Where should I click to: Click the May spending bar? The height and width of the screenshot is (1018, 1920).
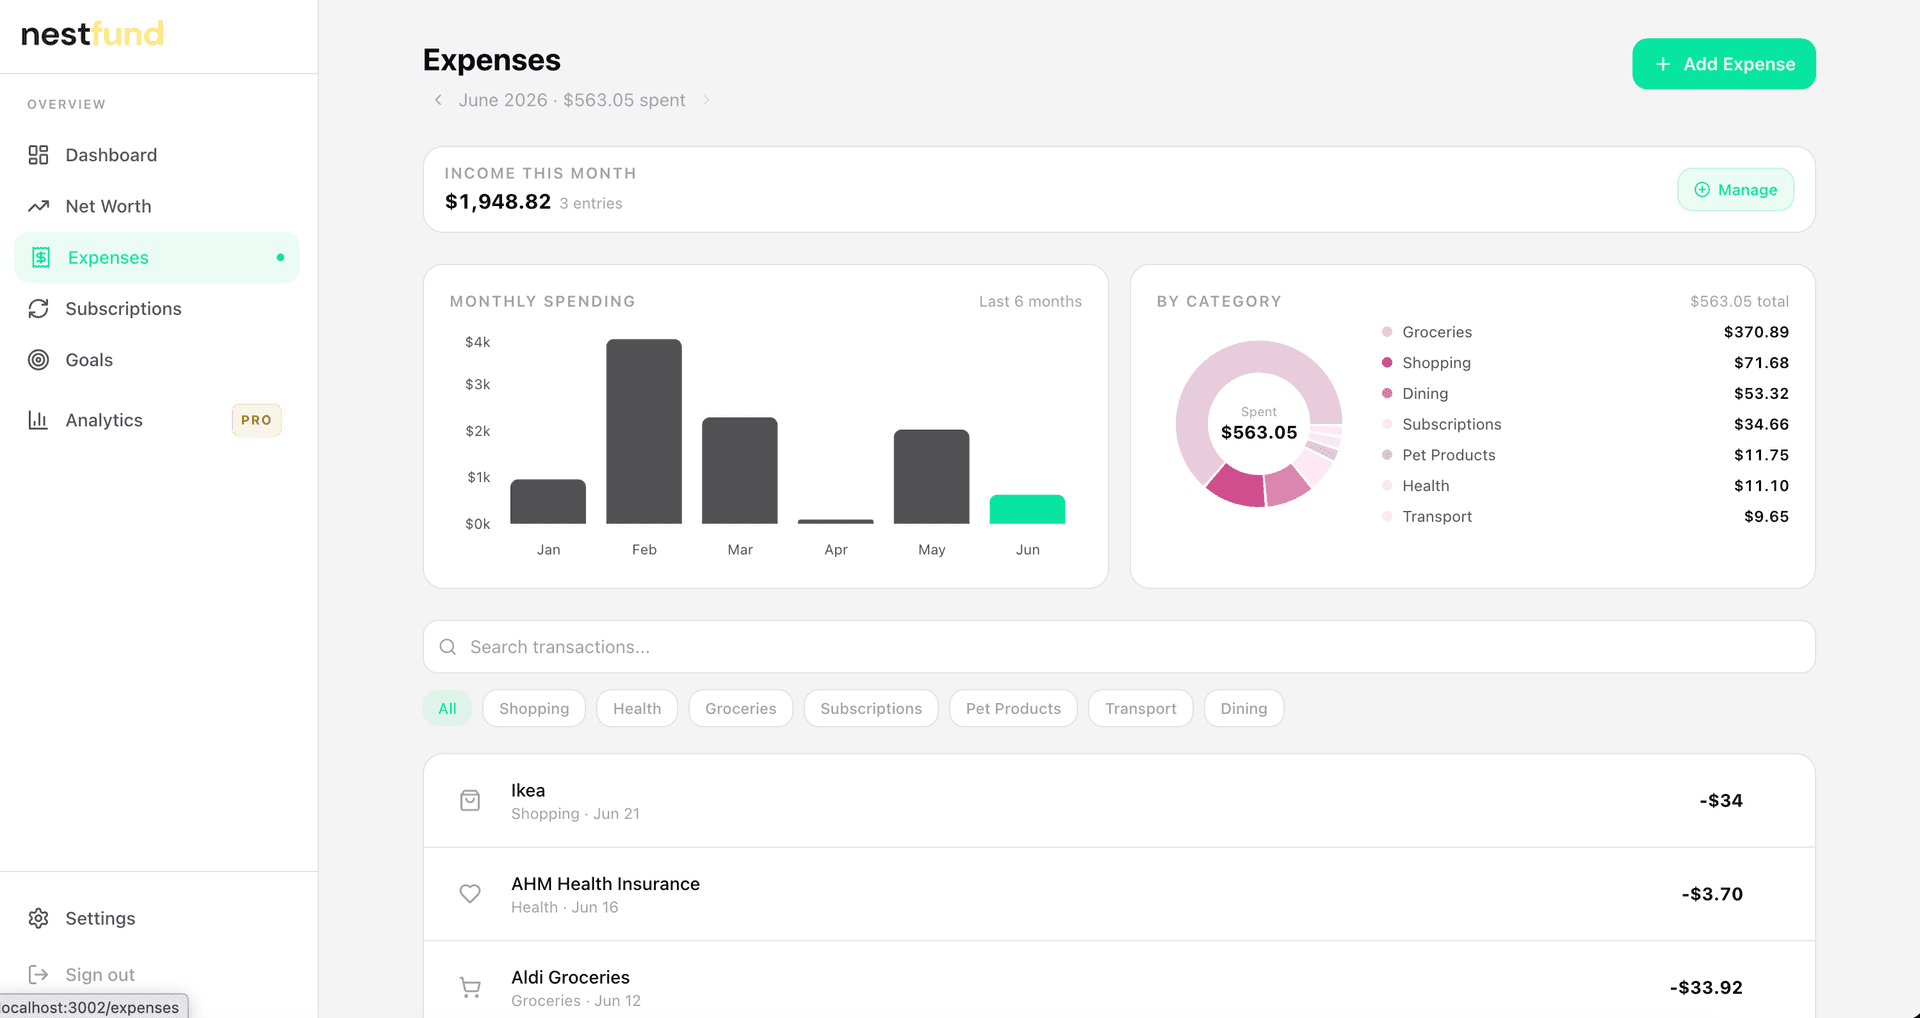coord(931,476)
